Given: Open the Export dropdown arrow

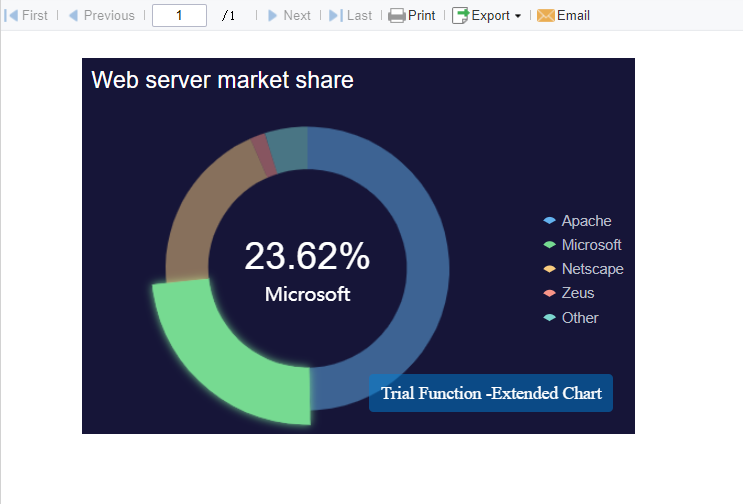Looking at the screenshot, I should click(x=518, y=16).
